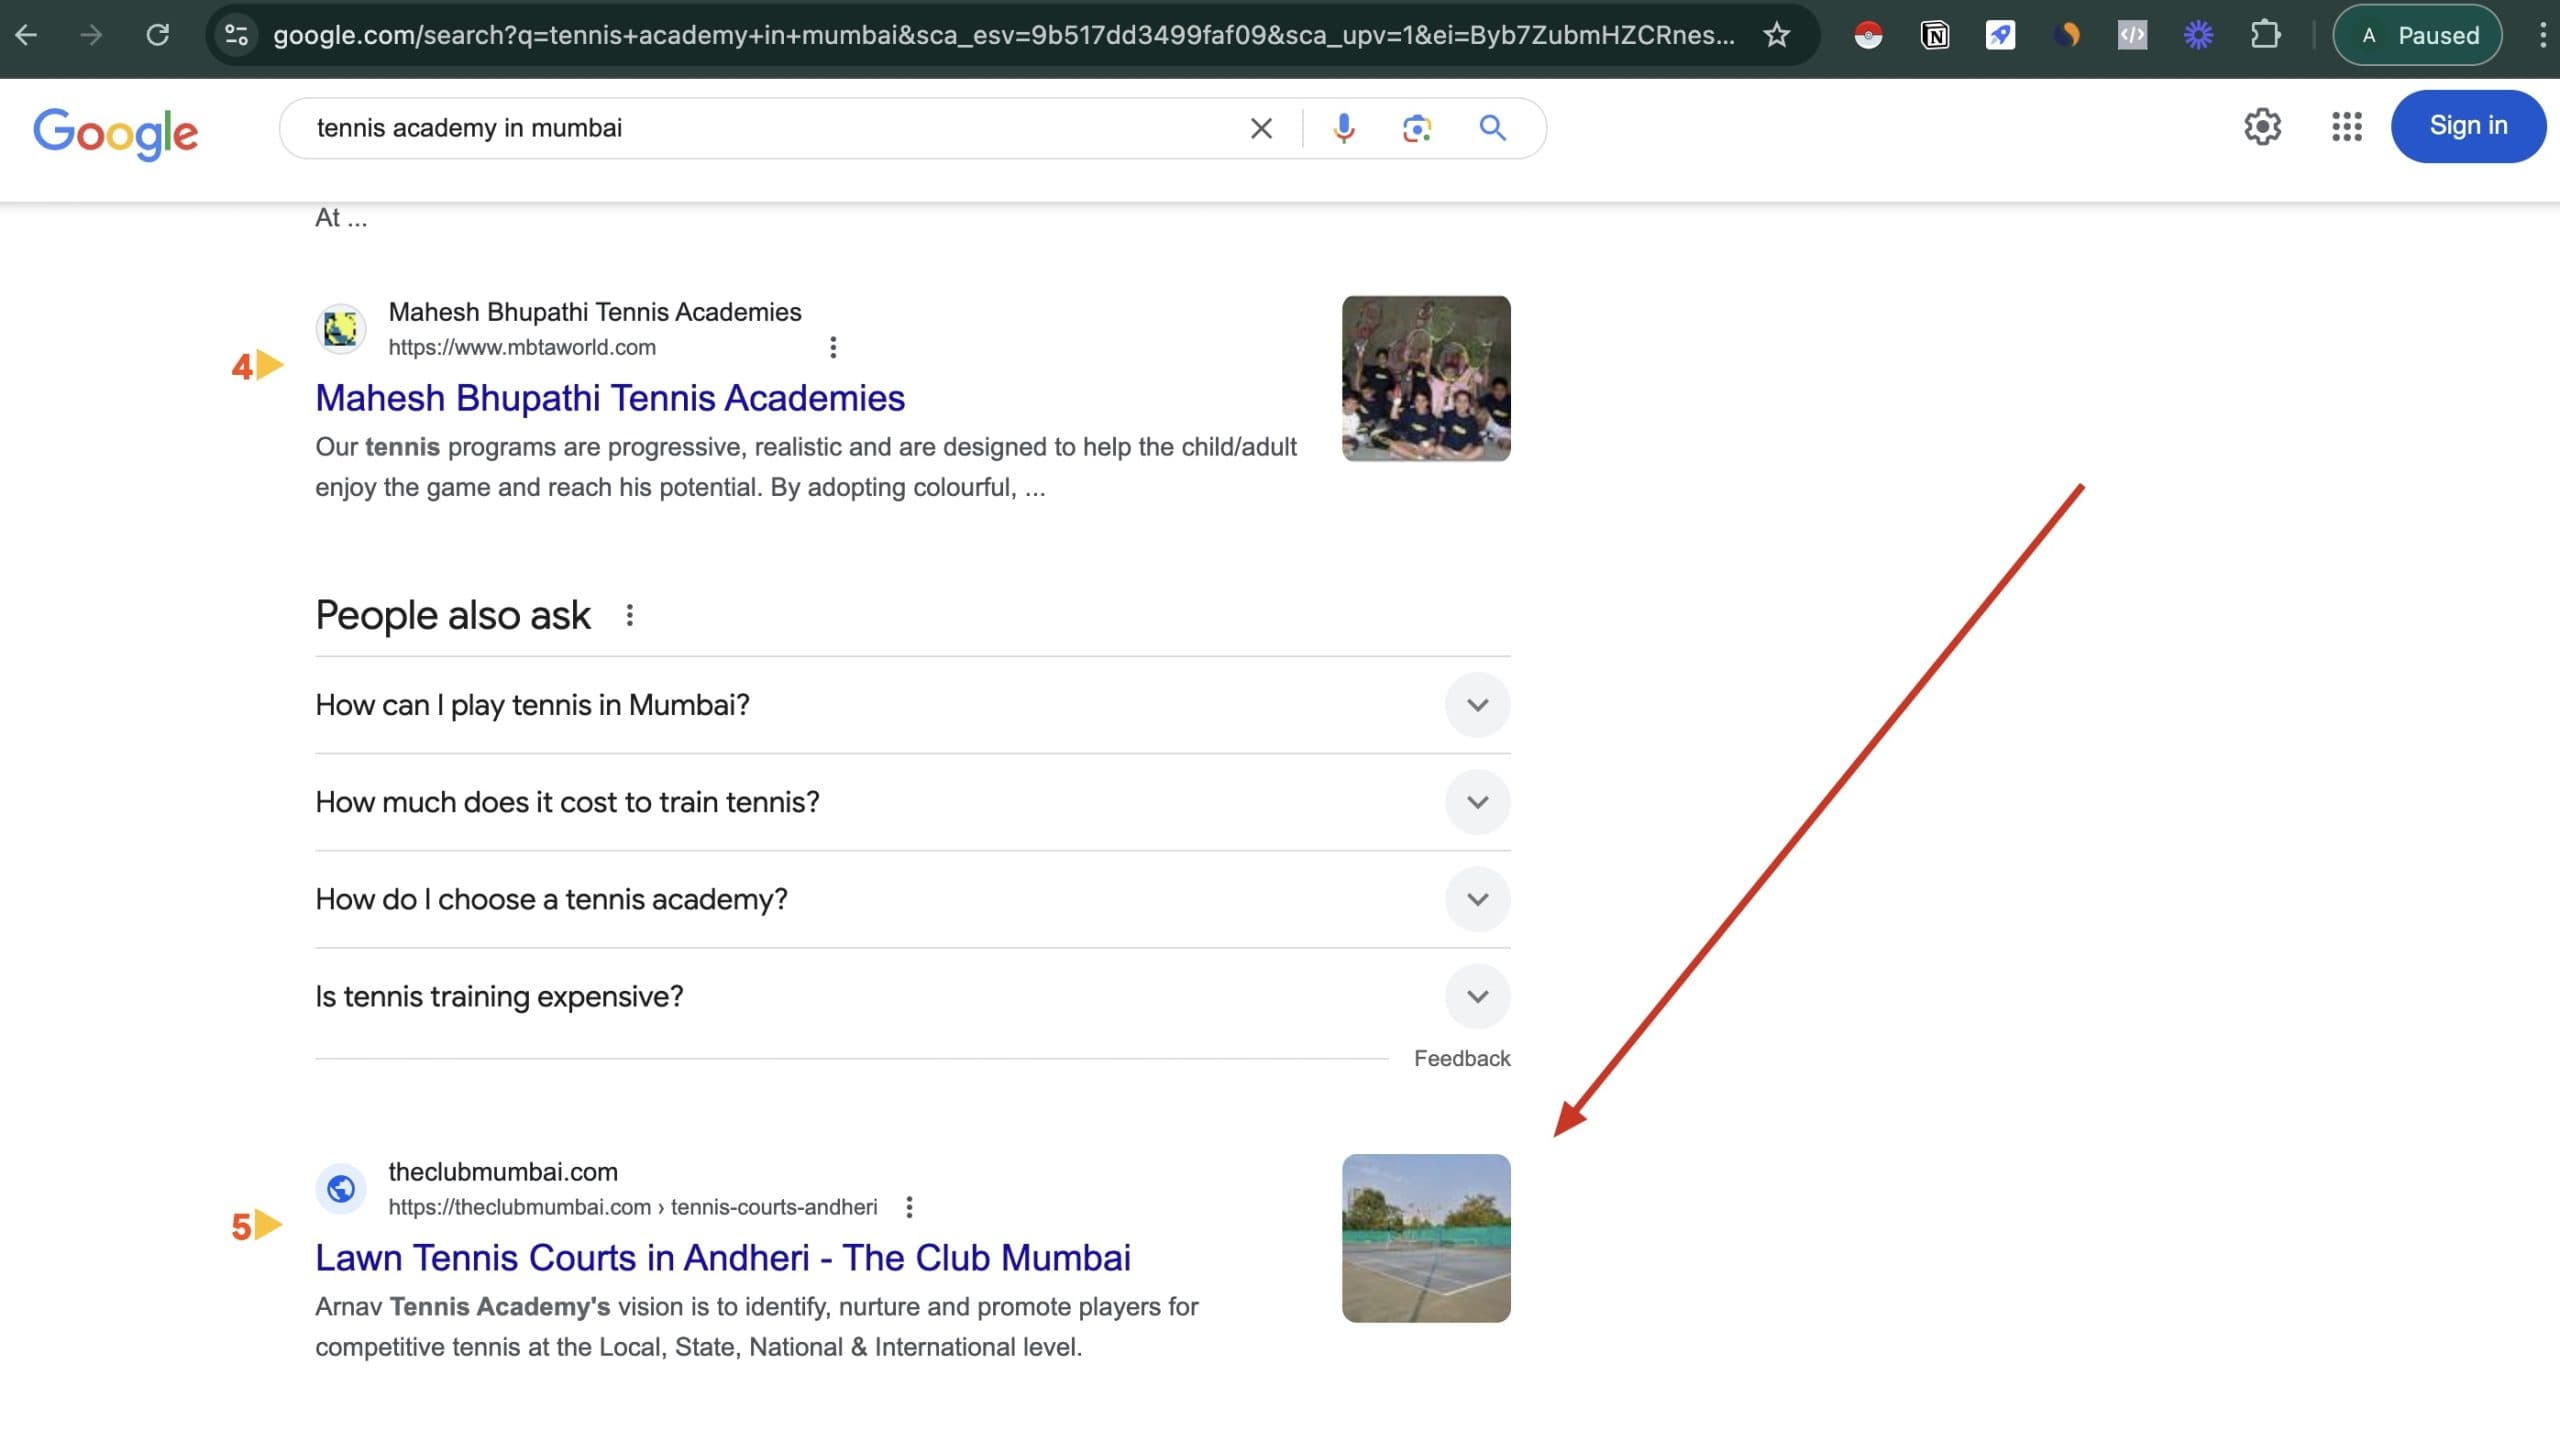Screen dimensions: 2560x1430
Task: Reload the page with the refresh icon
Action: click(157, 35)
